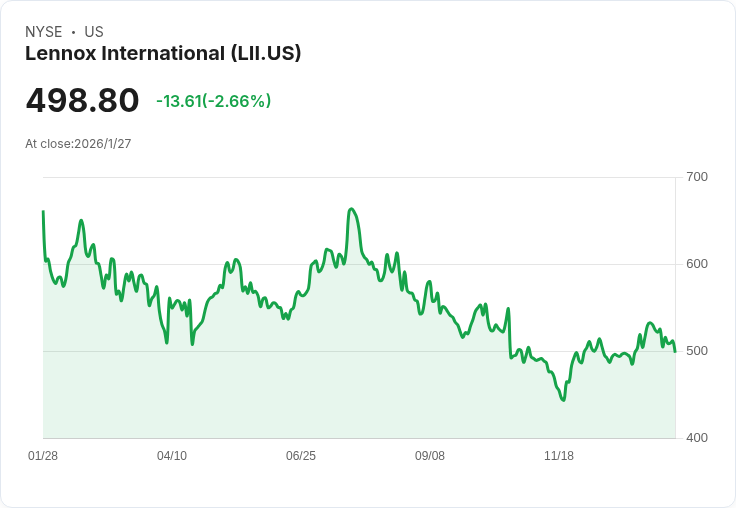The width and height of the screenshot is (736, 508).
Task: Click the US market label
Action: (x=94, y=32)
